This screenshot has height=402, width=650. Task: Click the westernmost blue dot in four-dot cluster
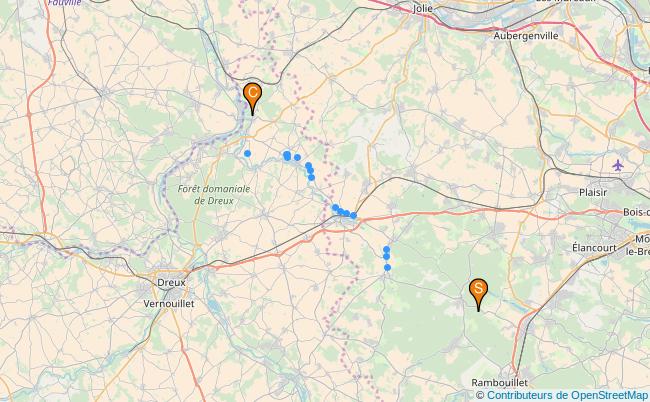click(x=335, y=208)
